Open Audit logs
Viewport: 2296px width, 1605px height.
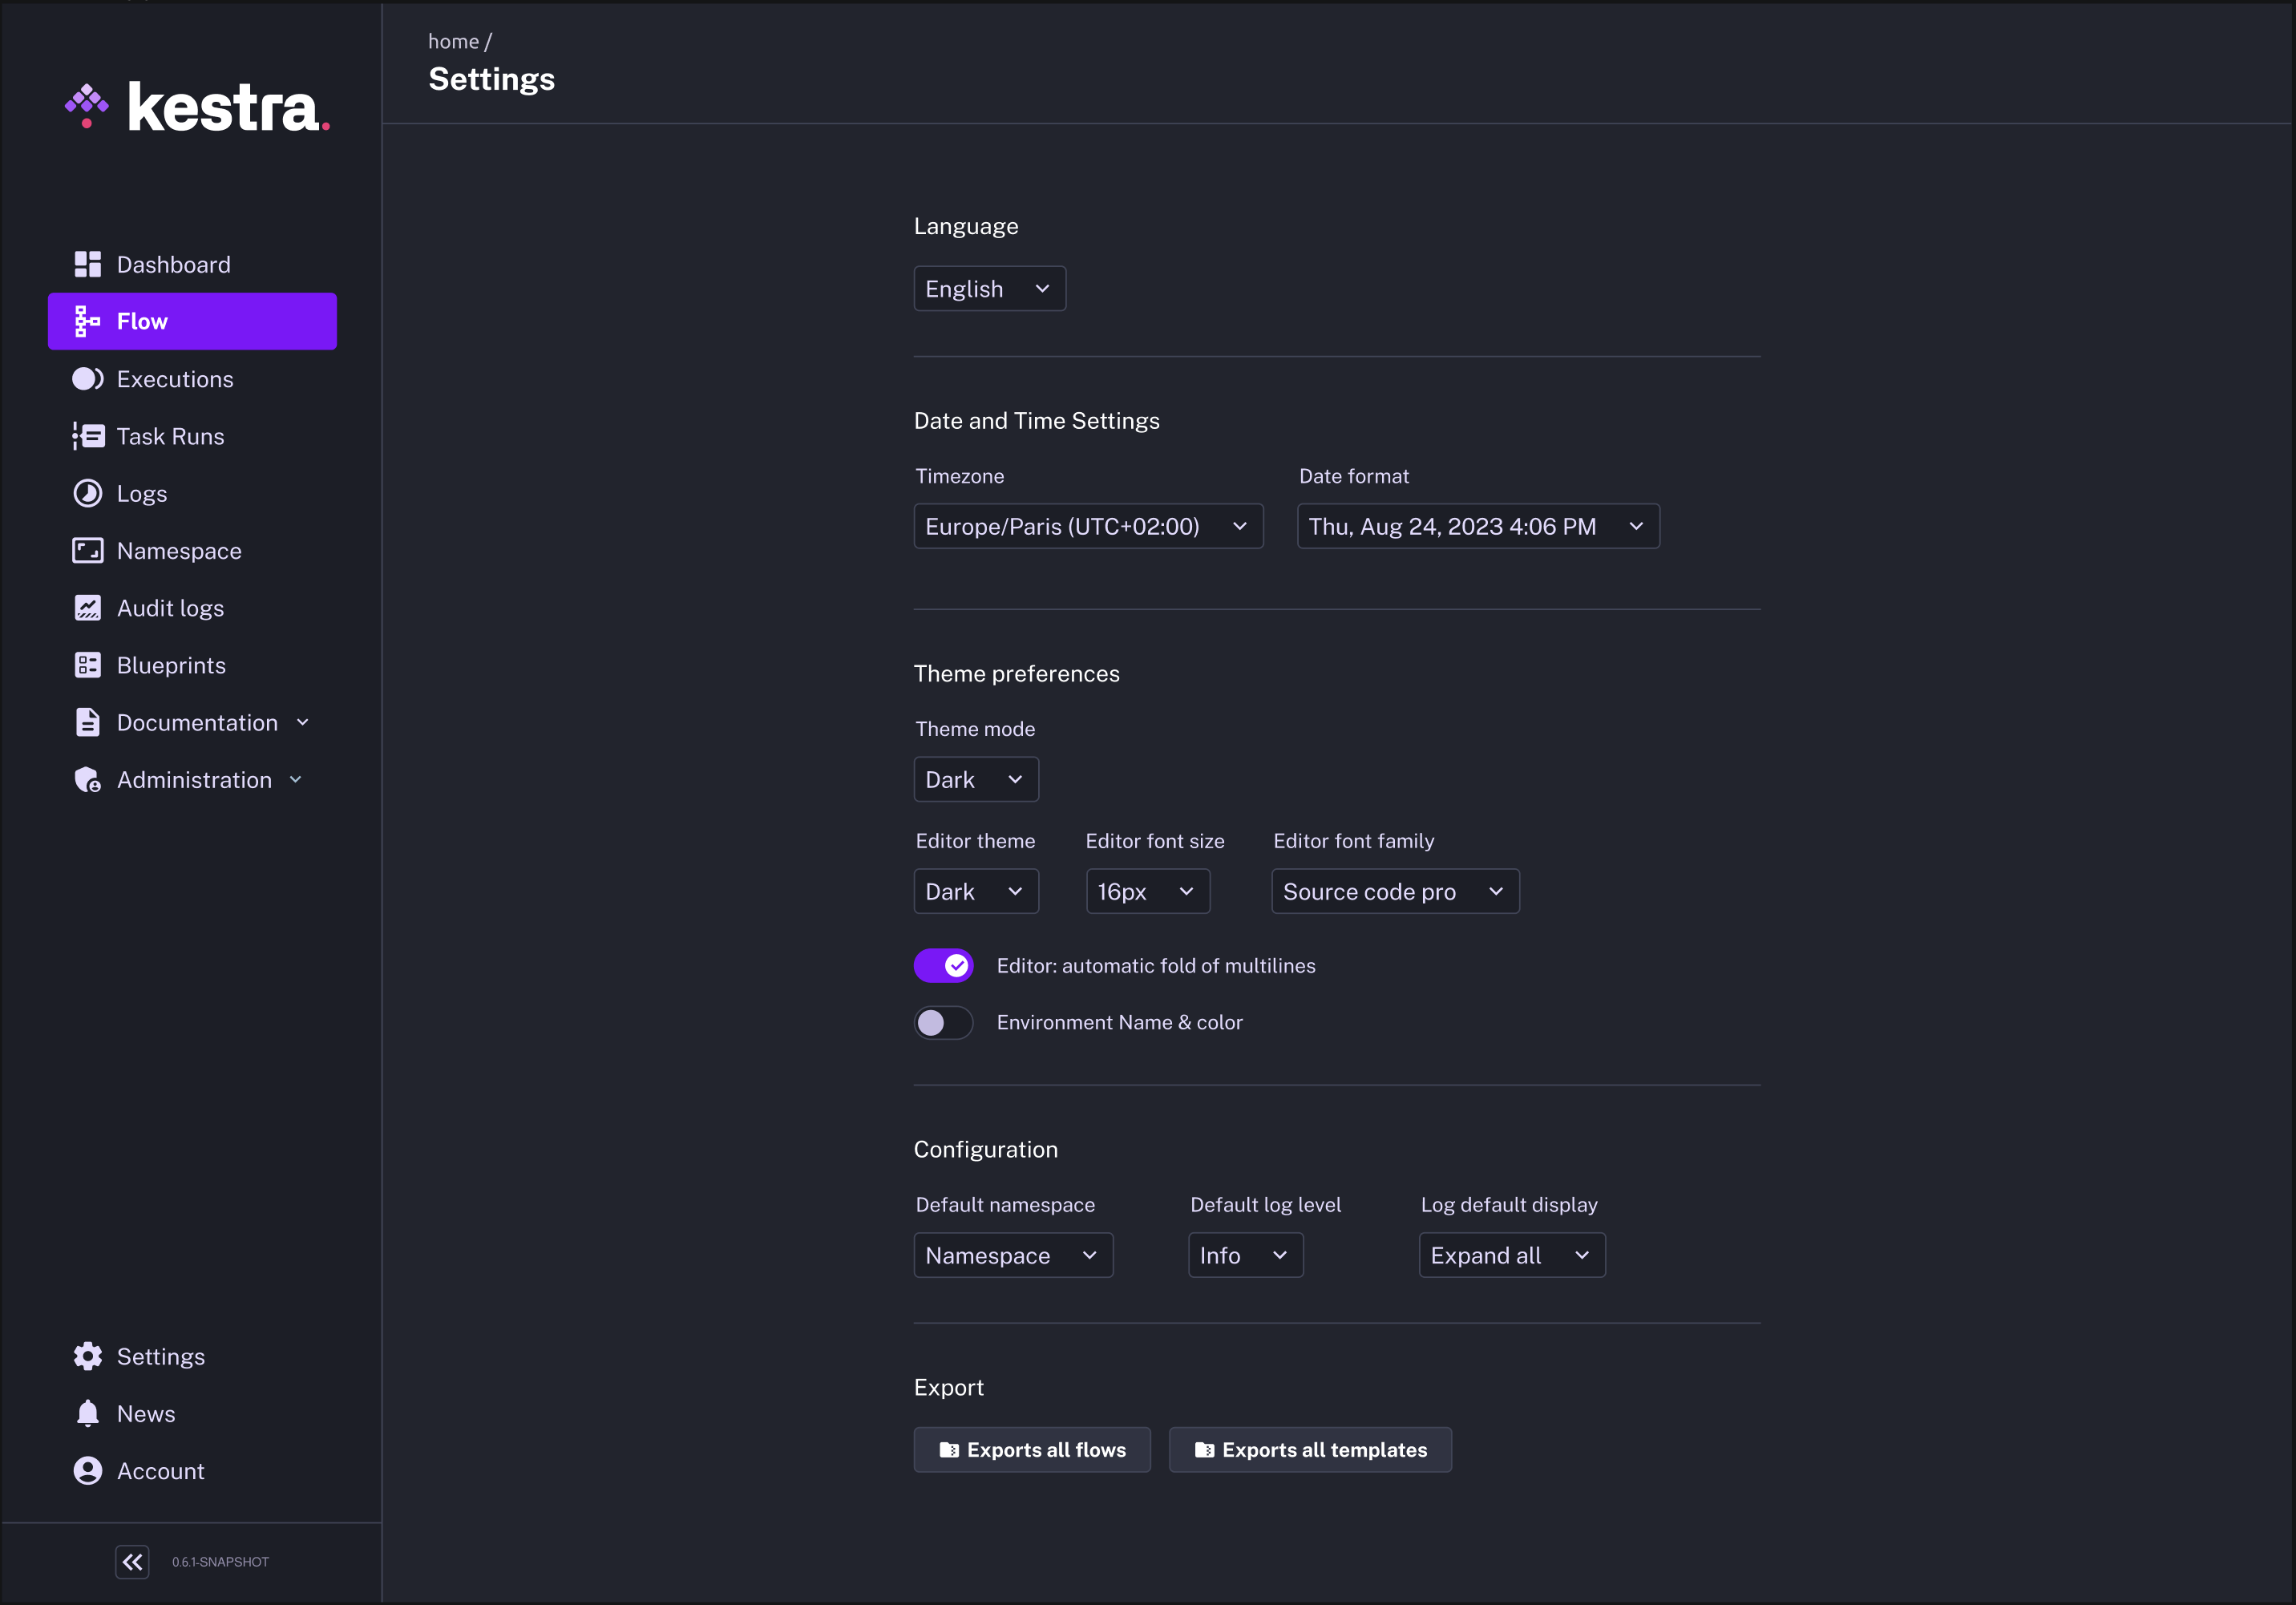[169, 607]
